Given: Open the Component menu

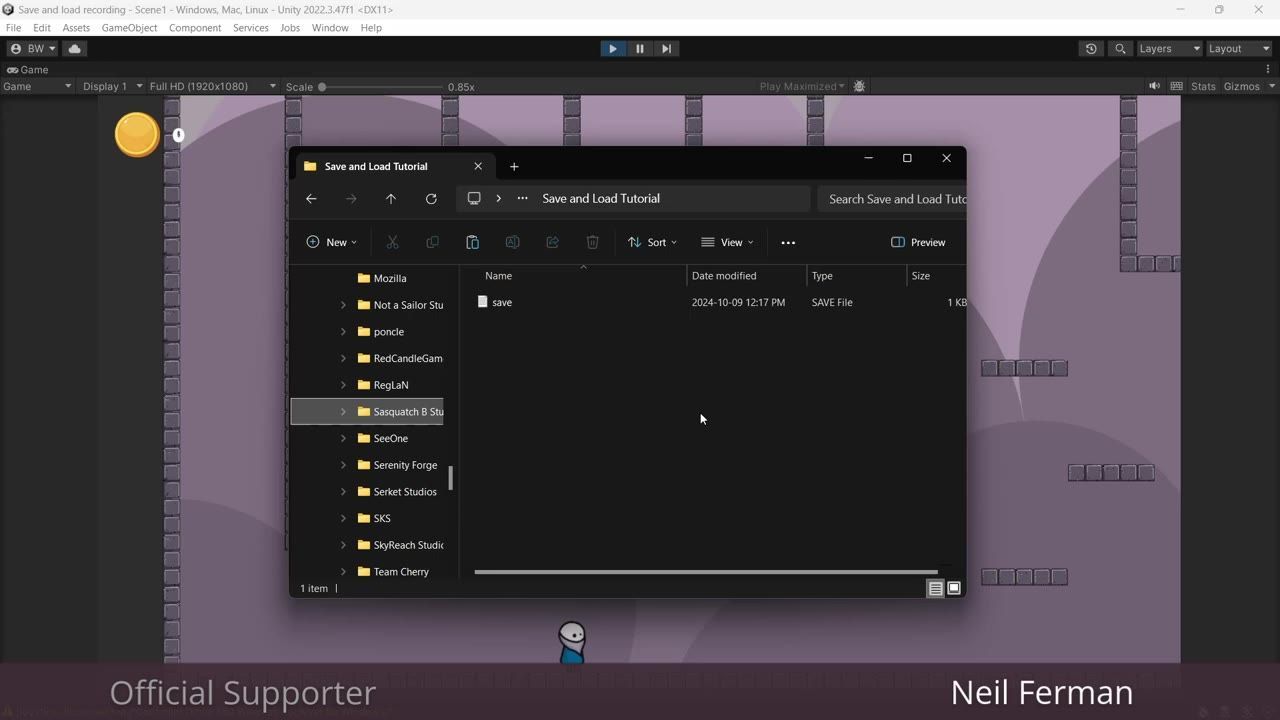Looking at the screenshot, I should point(195,28).
